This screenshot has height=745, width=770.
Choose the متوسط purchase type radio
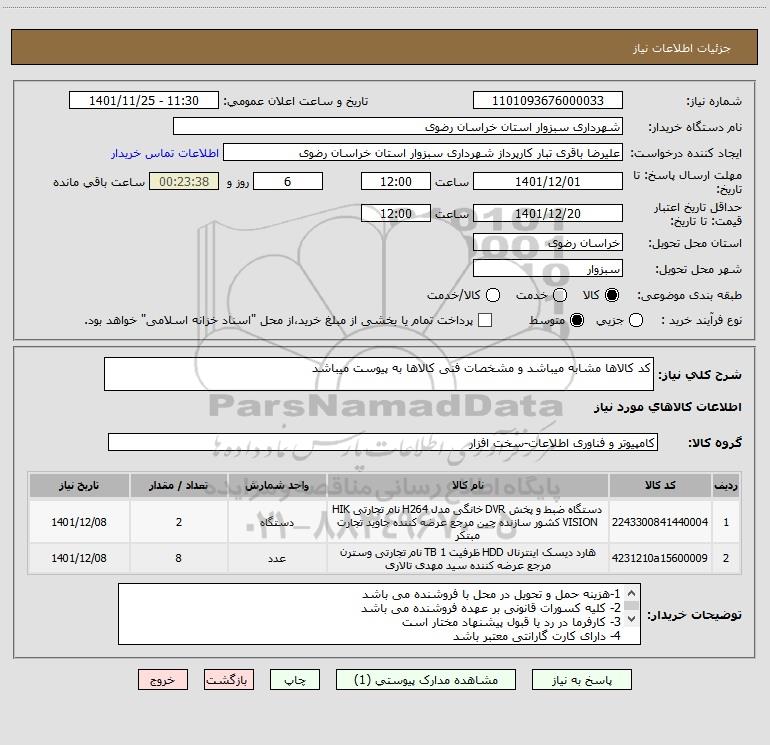pyautogui.click(x=577, y=320)
